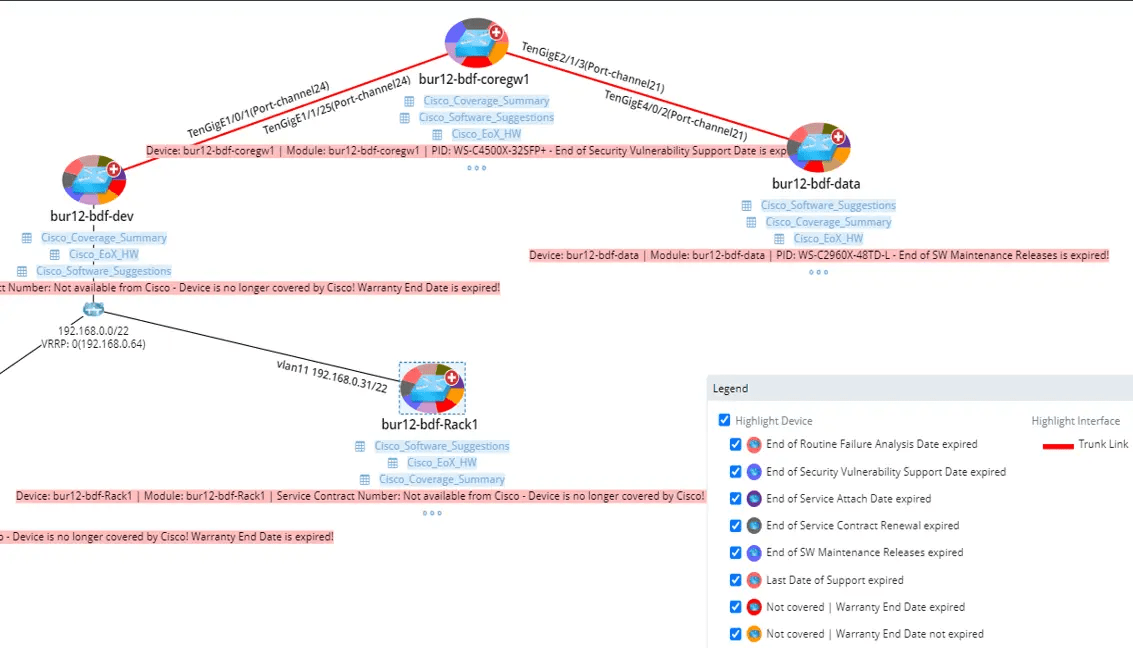This screenshot has height=648, width=1133.
Task: Click the 192.168.0.0/22 cloud icon
Action: tap(93, 309)
